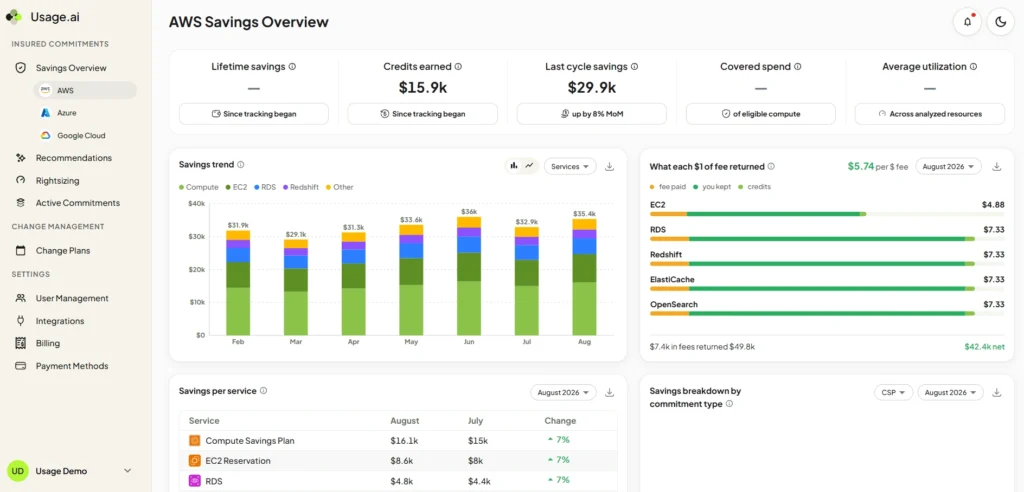
Task: Toggle dark mode moon icon
Action: click(x=1000, y=22)
